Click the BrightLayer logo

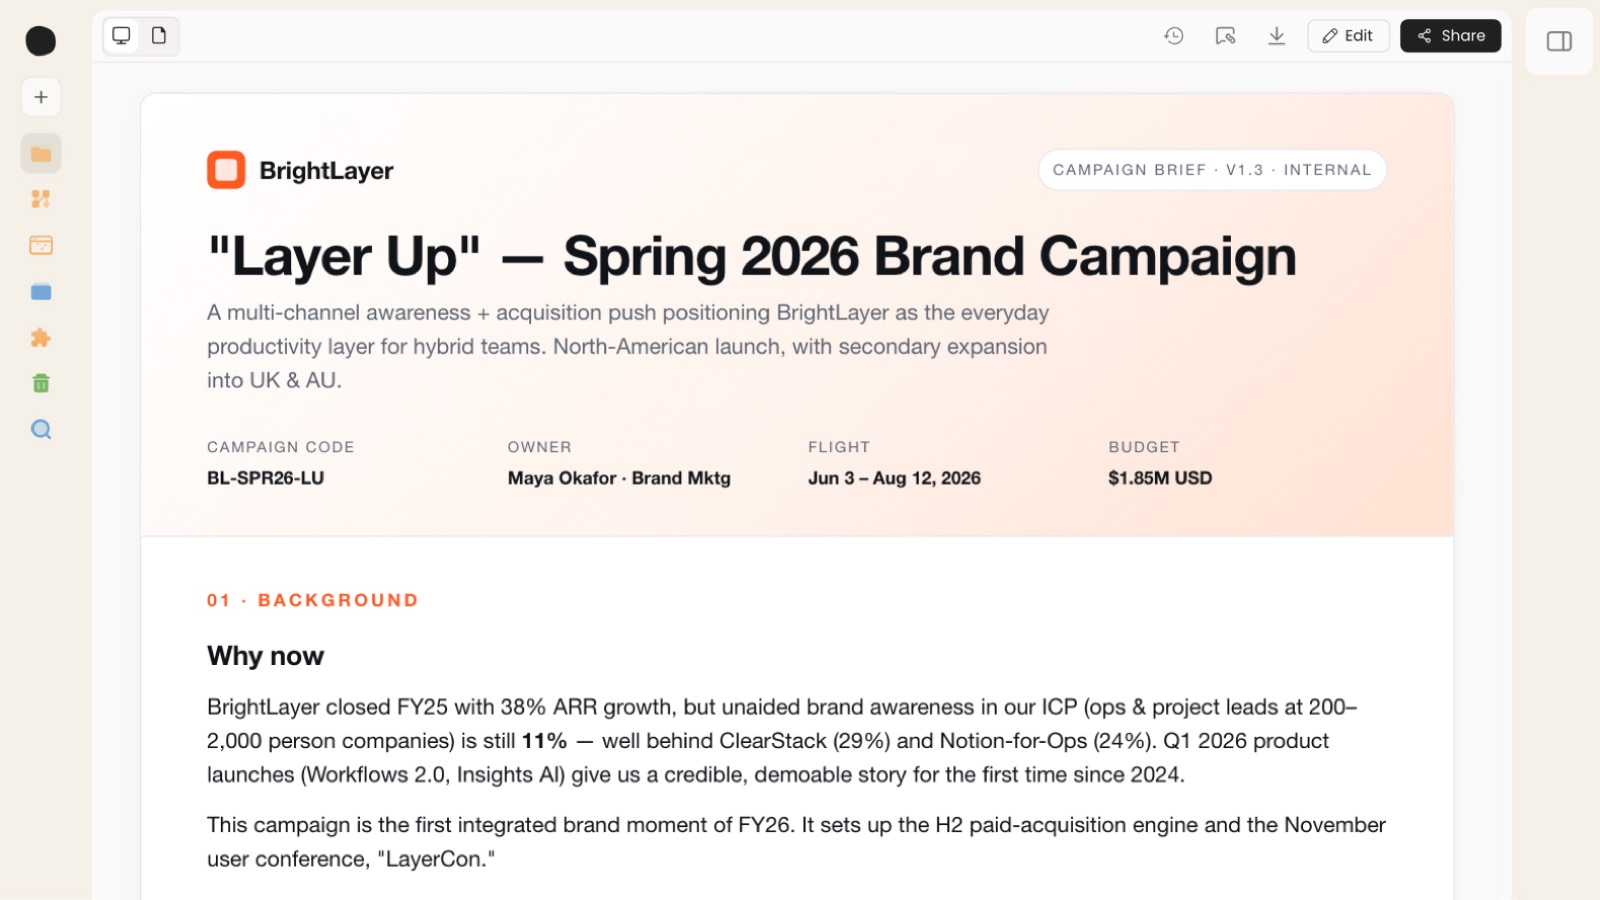point(300,170)
